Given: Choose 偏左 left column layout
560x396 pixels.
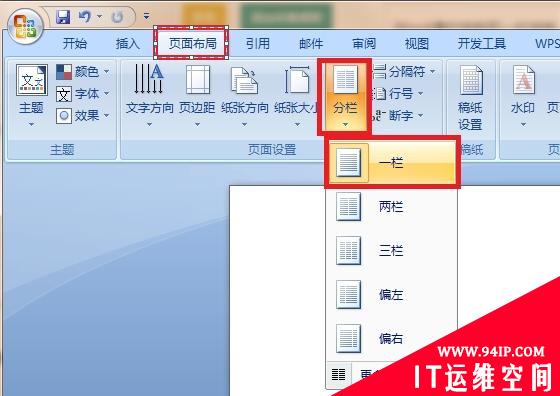Looking at the screenshot, I should click(391, 295).
